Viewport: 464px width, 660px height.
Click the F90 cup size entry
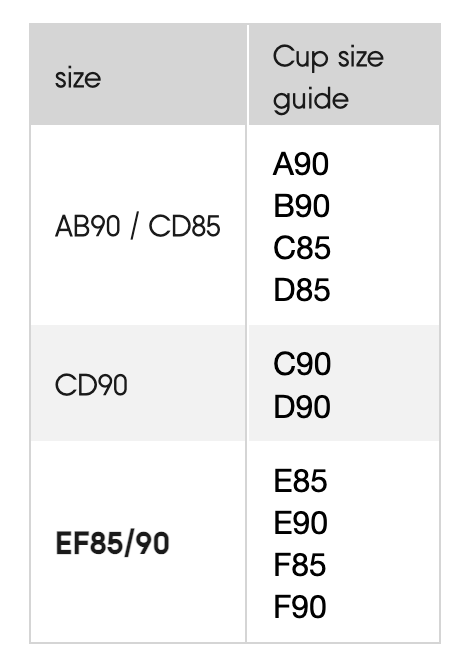(300, 607)
